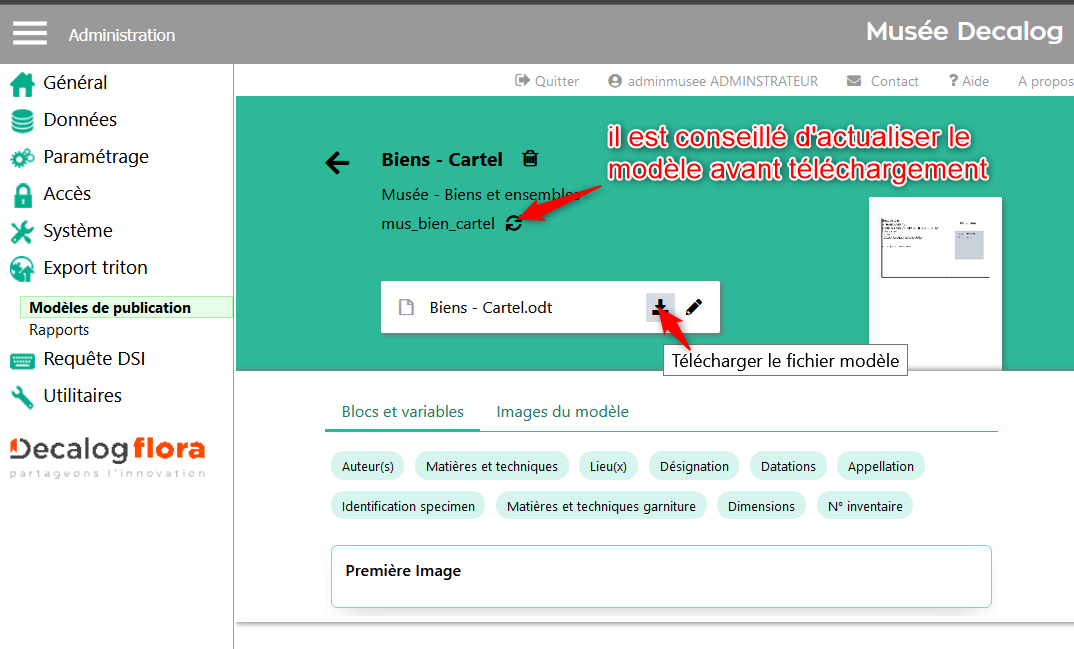This screenshot has height=649, width=1074.
Task: Click the Export triton globe icon
Action: (x=22, y=269)
